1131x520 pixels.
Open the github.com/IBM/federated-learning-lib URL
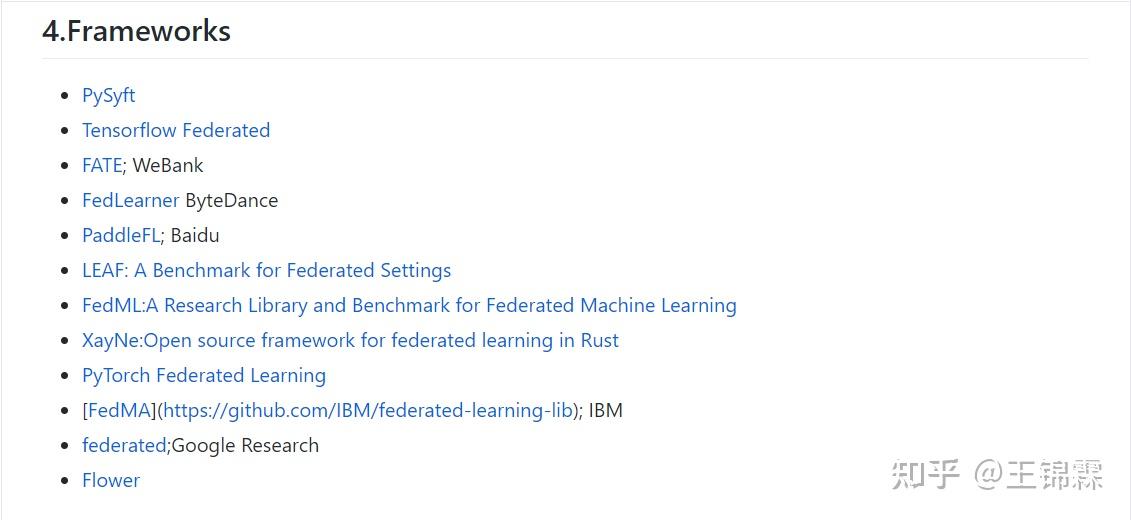tap(368, 411)
